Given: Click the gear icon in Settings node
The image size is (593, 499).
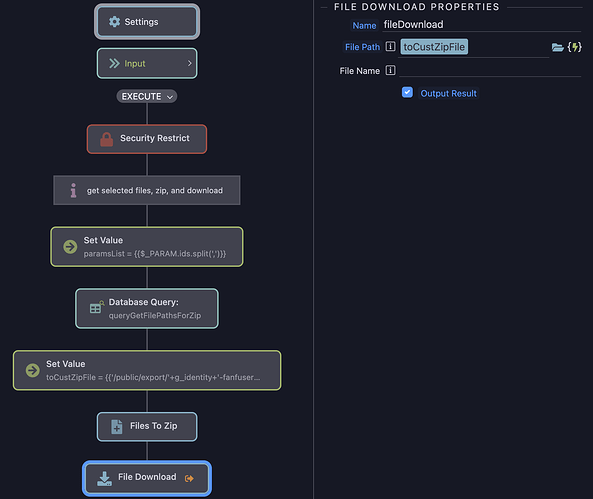Looking at the screenshot, I should (x=114, y=22).
